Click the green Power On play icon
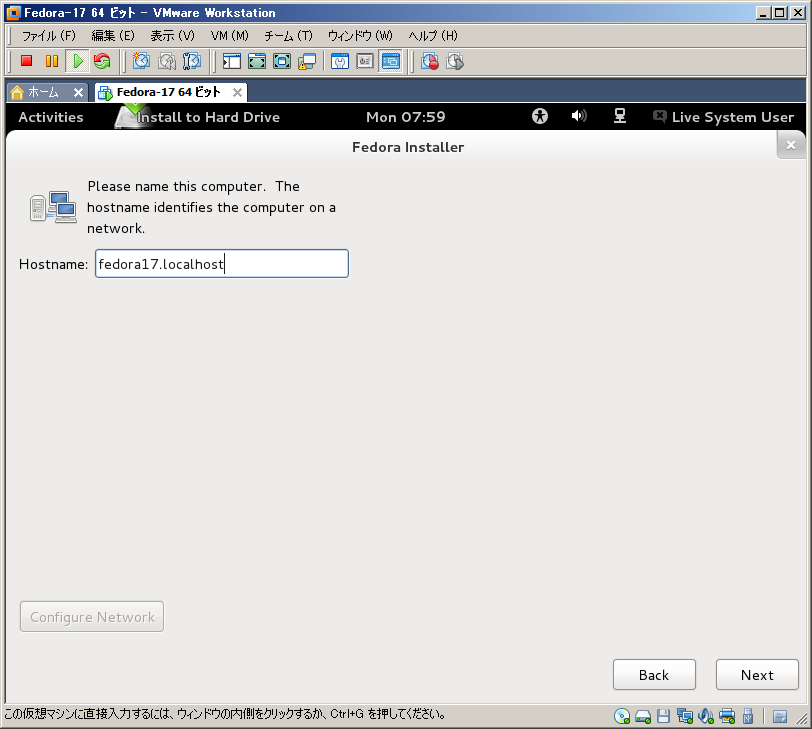This screenshot has height=729, width=812. (77, 61)
